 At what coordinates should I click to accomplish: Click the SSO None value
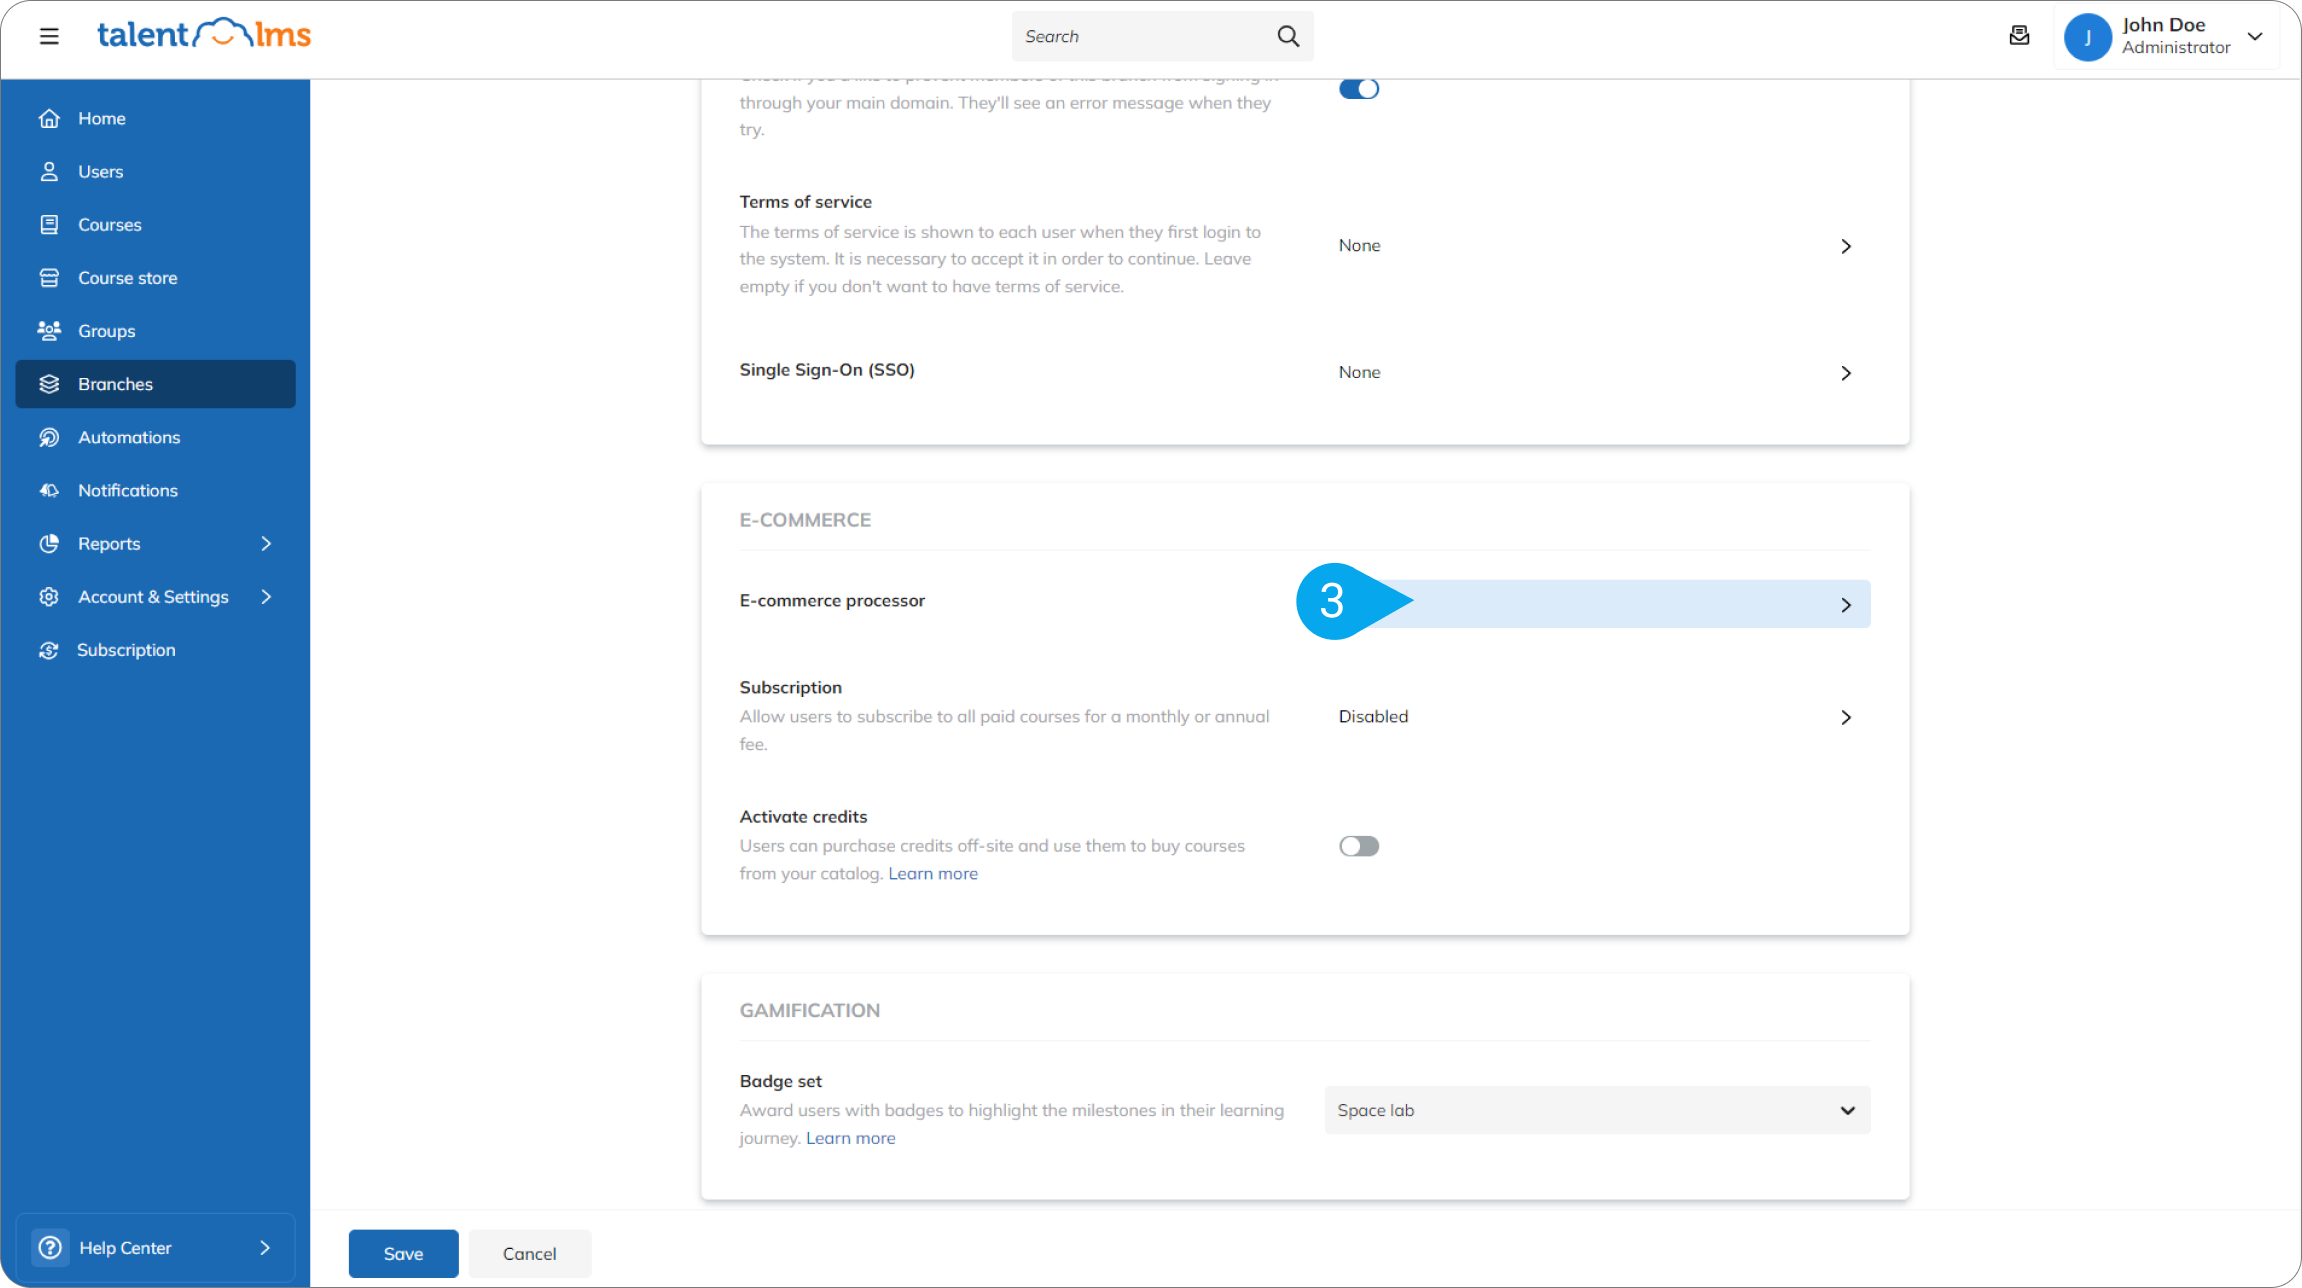coord(1359,372)
